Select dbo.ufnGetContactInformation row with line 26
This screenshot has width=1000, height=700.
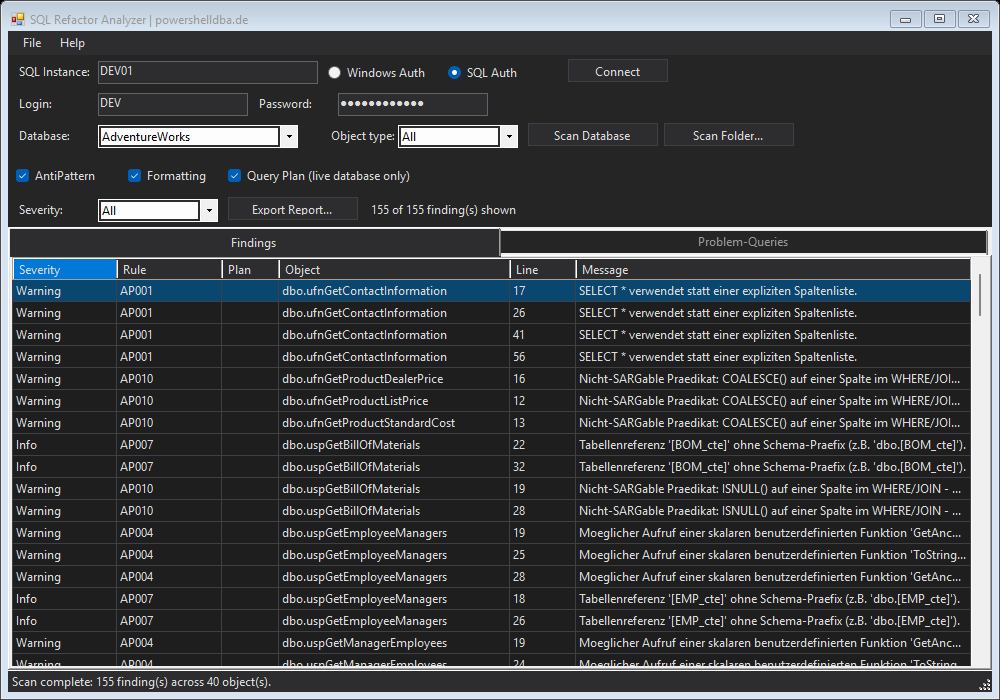491,313
